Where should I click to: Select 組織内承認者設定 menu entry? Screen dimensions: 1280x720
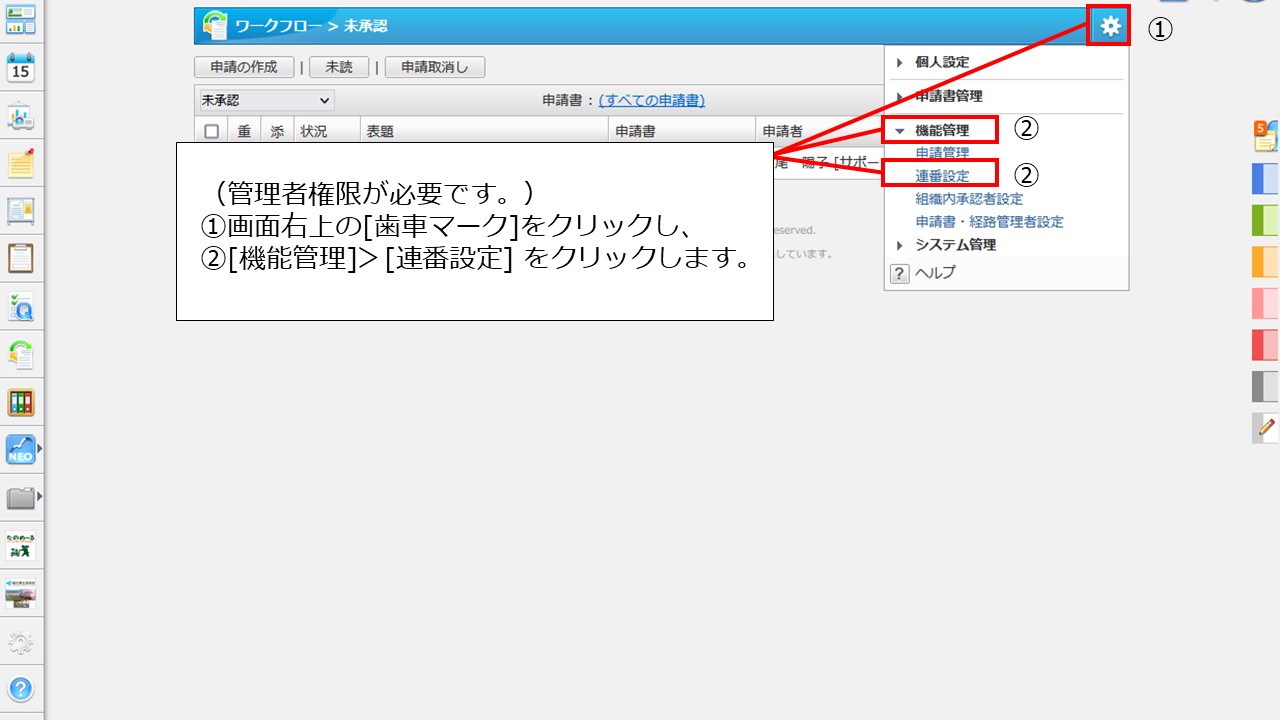tap(968, 199)
